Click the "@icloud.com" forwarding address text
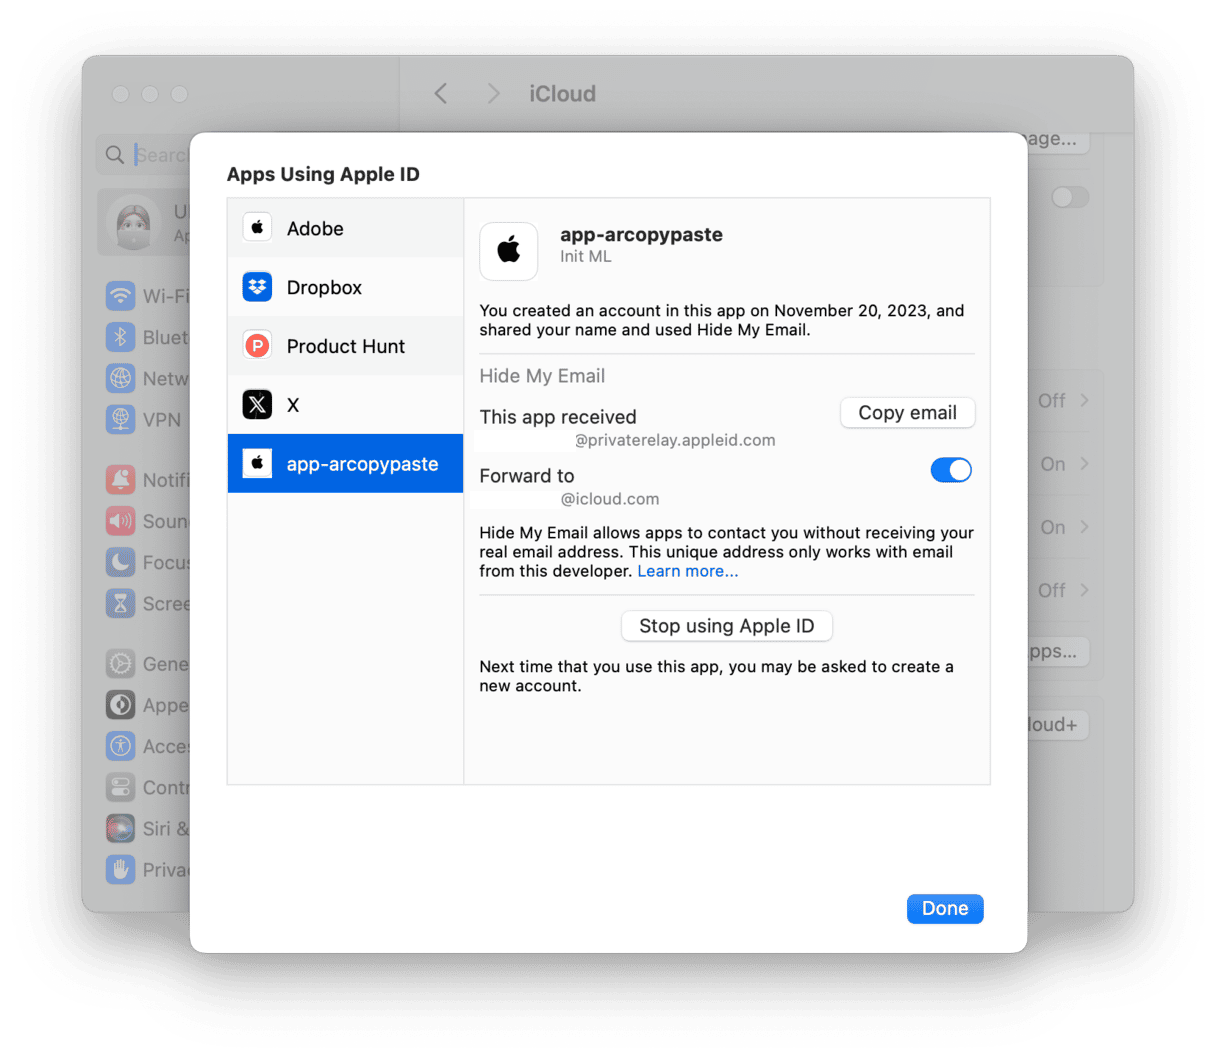This screenshot has height=1062, width=1216. [x=610, y=499]
